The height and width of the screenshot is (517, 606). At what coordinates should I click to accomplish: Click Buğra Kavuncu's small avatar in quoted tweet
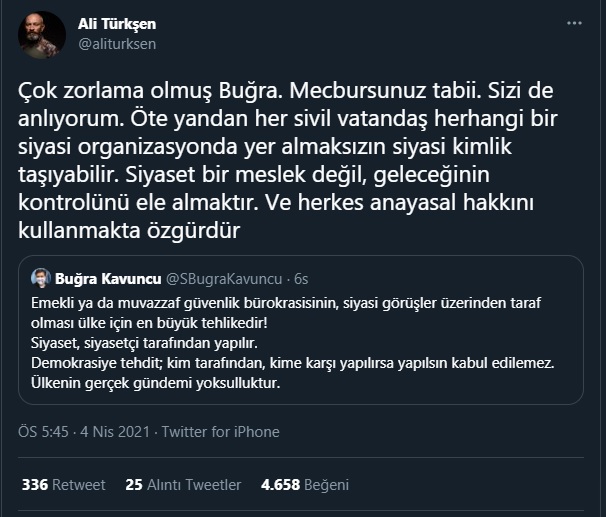41,277
